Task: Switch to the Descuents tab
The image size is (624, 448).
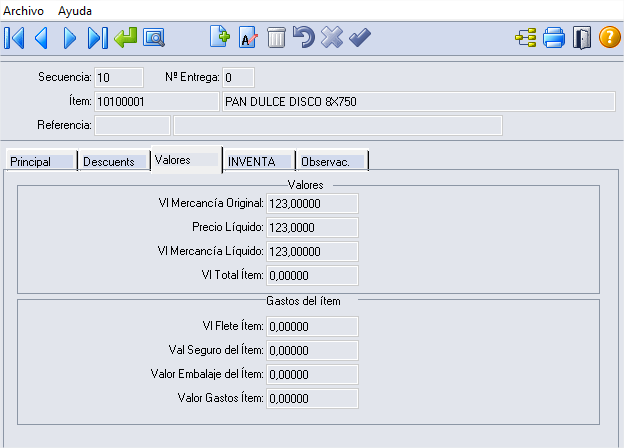Action: (x=115, y=161)
